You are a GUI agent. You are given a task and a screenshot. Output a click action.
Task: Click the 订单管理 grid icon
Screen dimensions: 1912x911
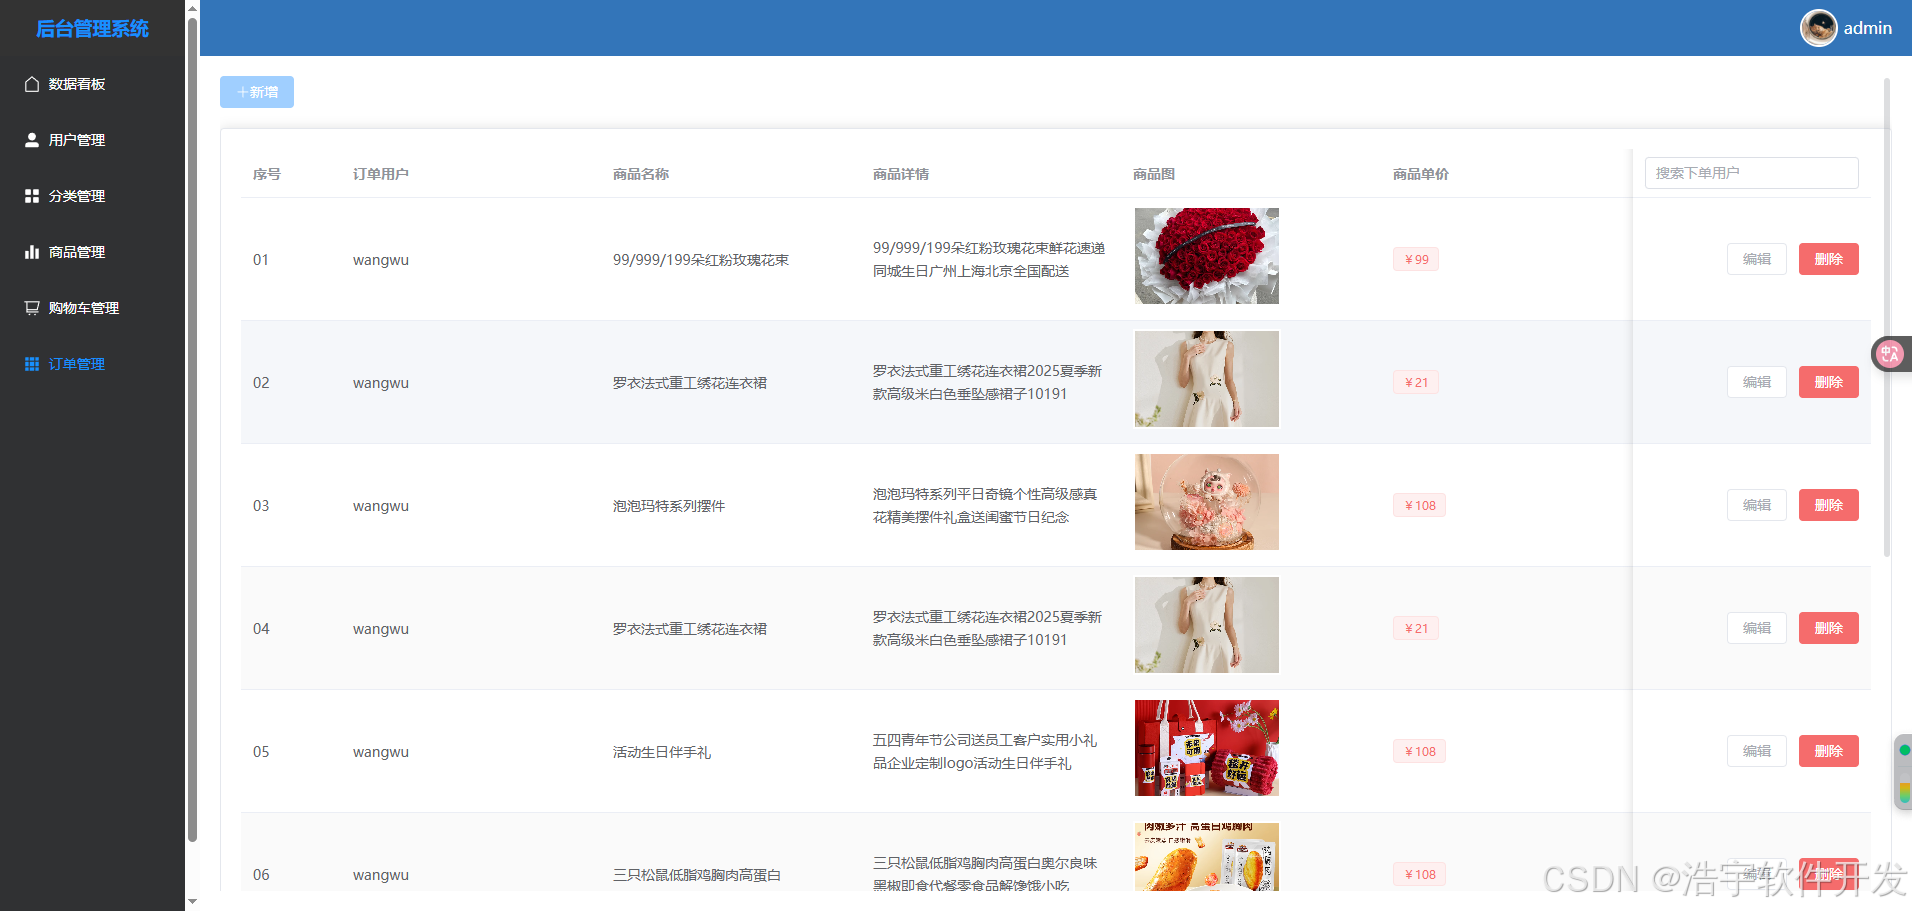(32, 364)
